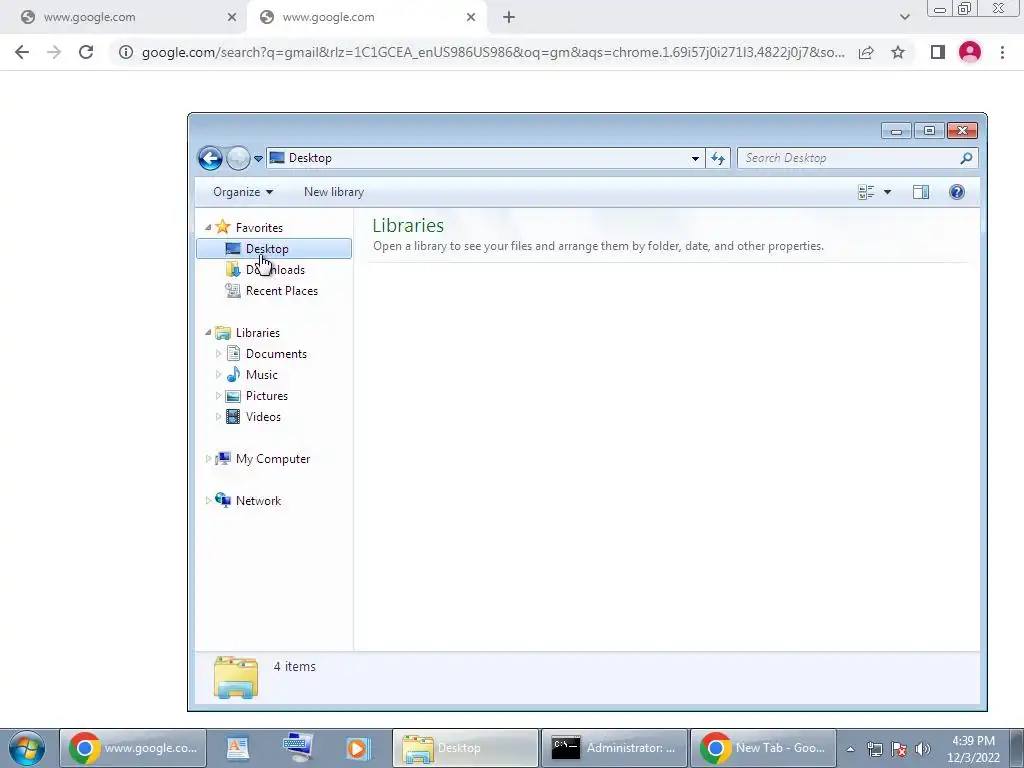Show hidden system tray icons

[850, 749]
